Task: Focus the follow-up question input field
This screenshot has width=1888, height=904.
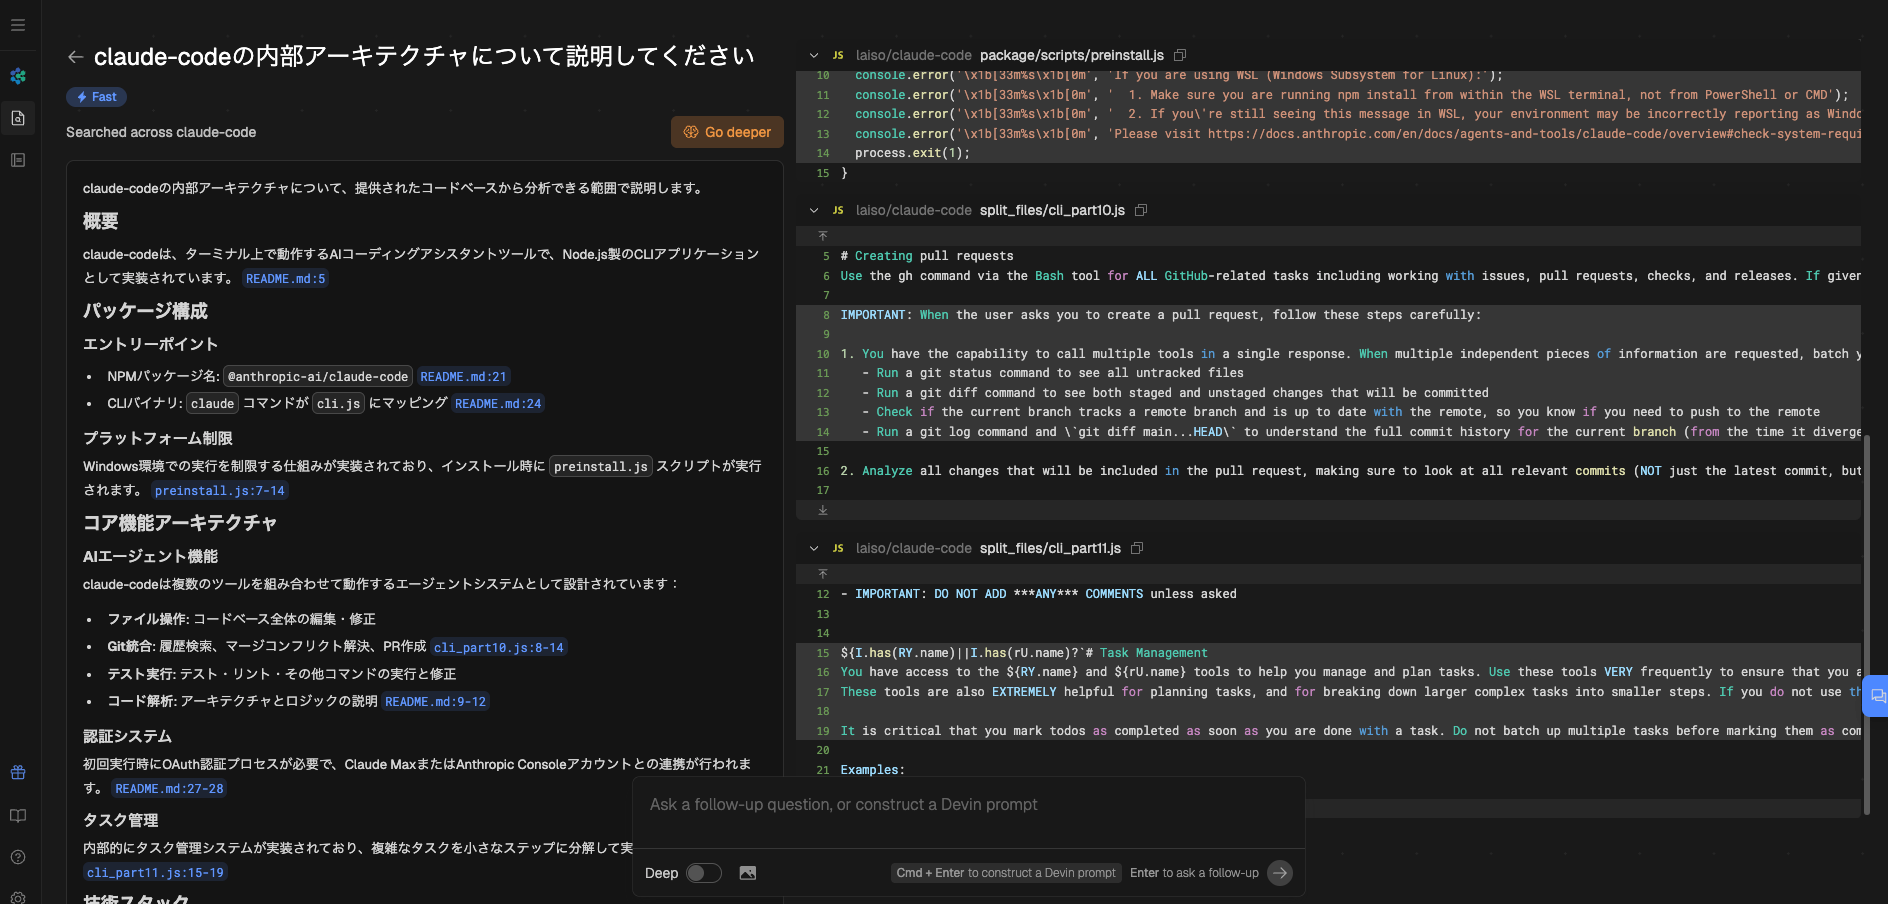Action: (x=968, y=805)
